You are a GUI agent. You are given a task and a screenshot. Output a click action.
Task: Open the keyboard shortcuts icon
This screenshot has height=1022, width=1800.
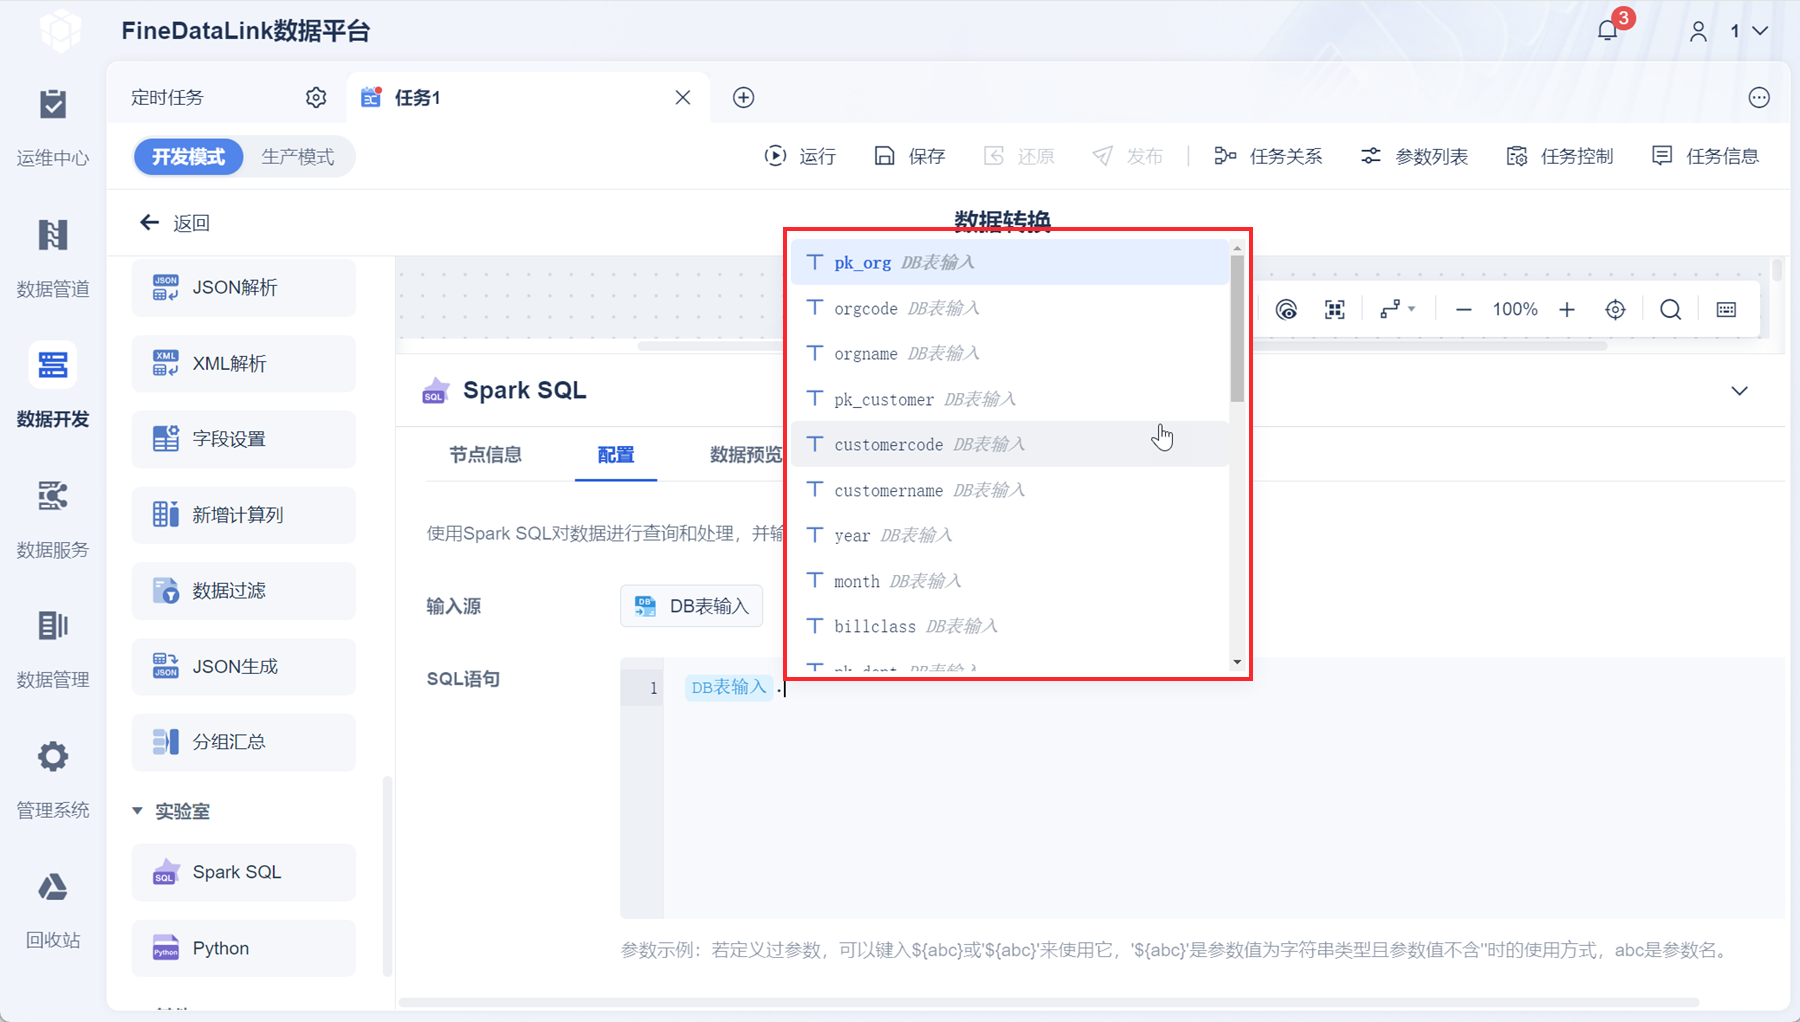tap(1726, 310)
